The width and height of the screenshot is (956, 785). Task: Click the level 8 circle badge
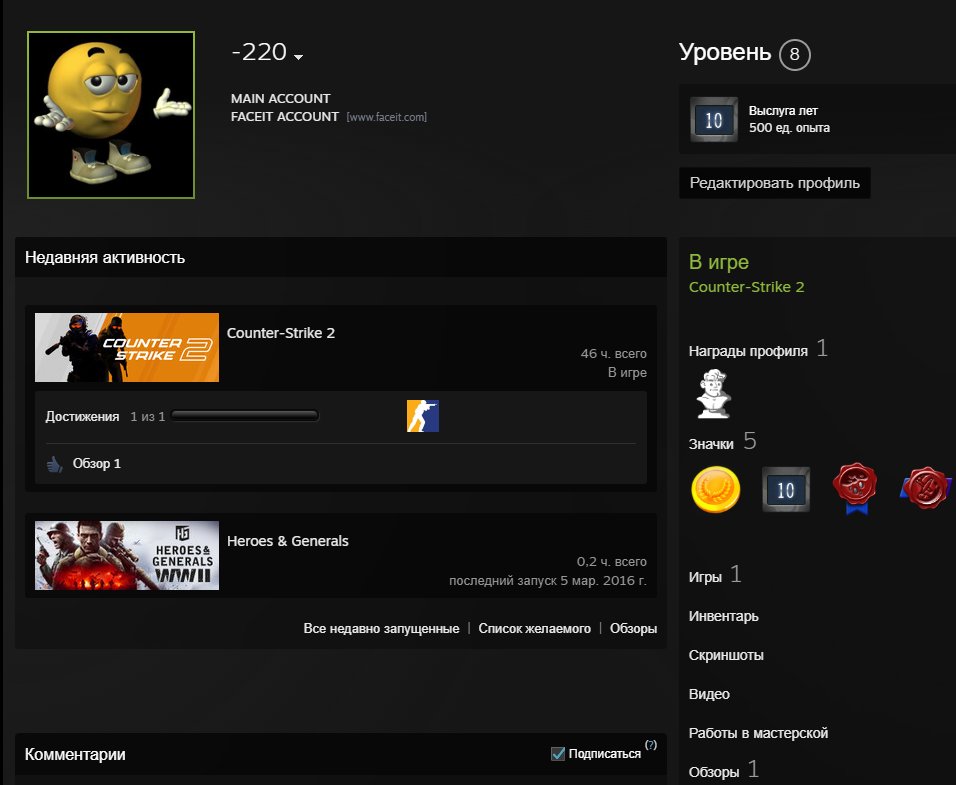[794, 54]
